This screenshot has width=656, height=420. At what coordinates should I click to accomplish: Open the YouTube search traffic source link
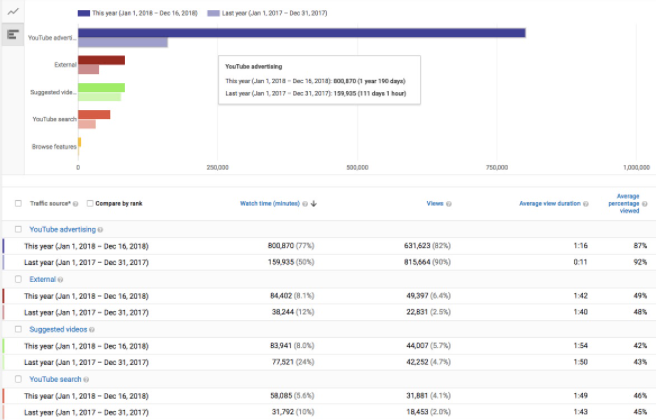pos(55,379)
